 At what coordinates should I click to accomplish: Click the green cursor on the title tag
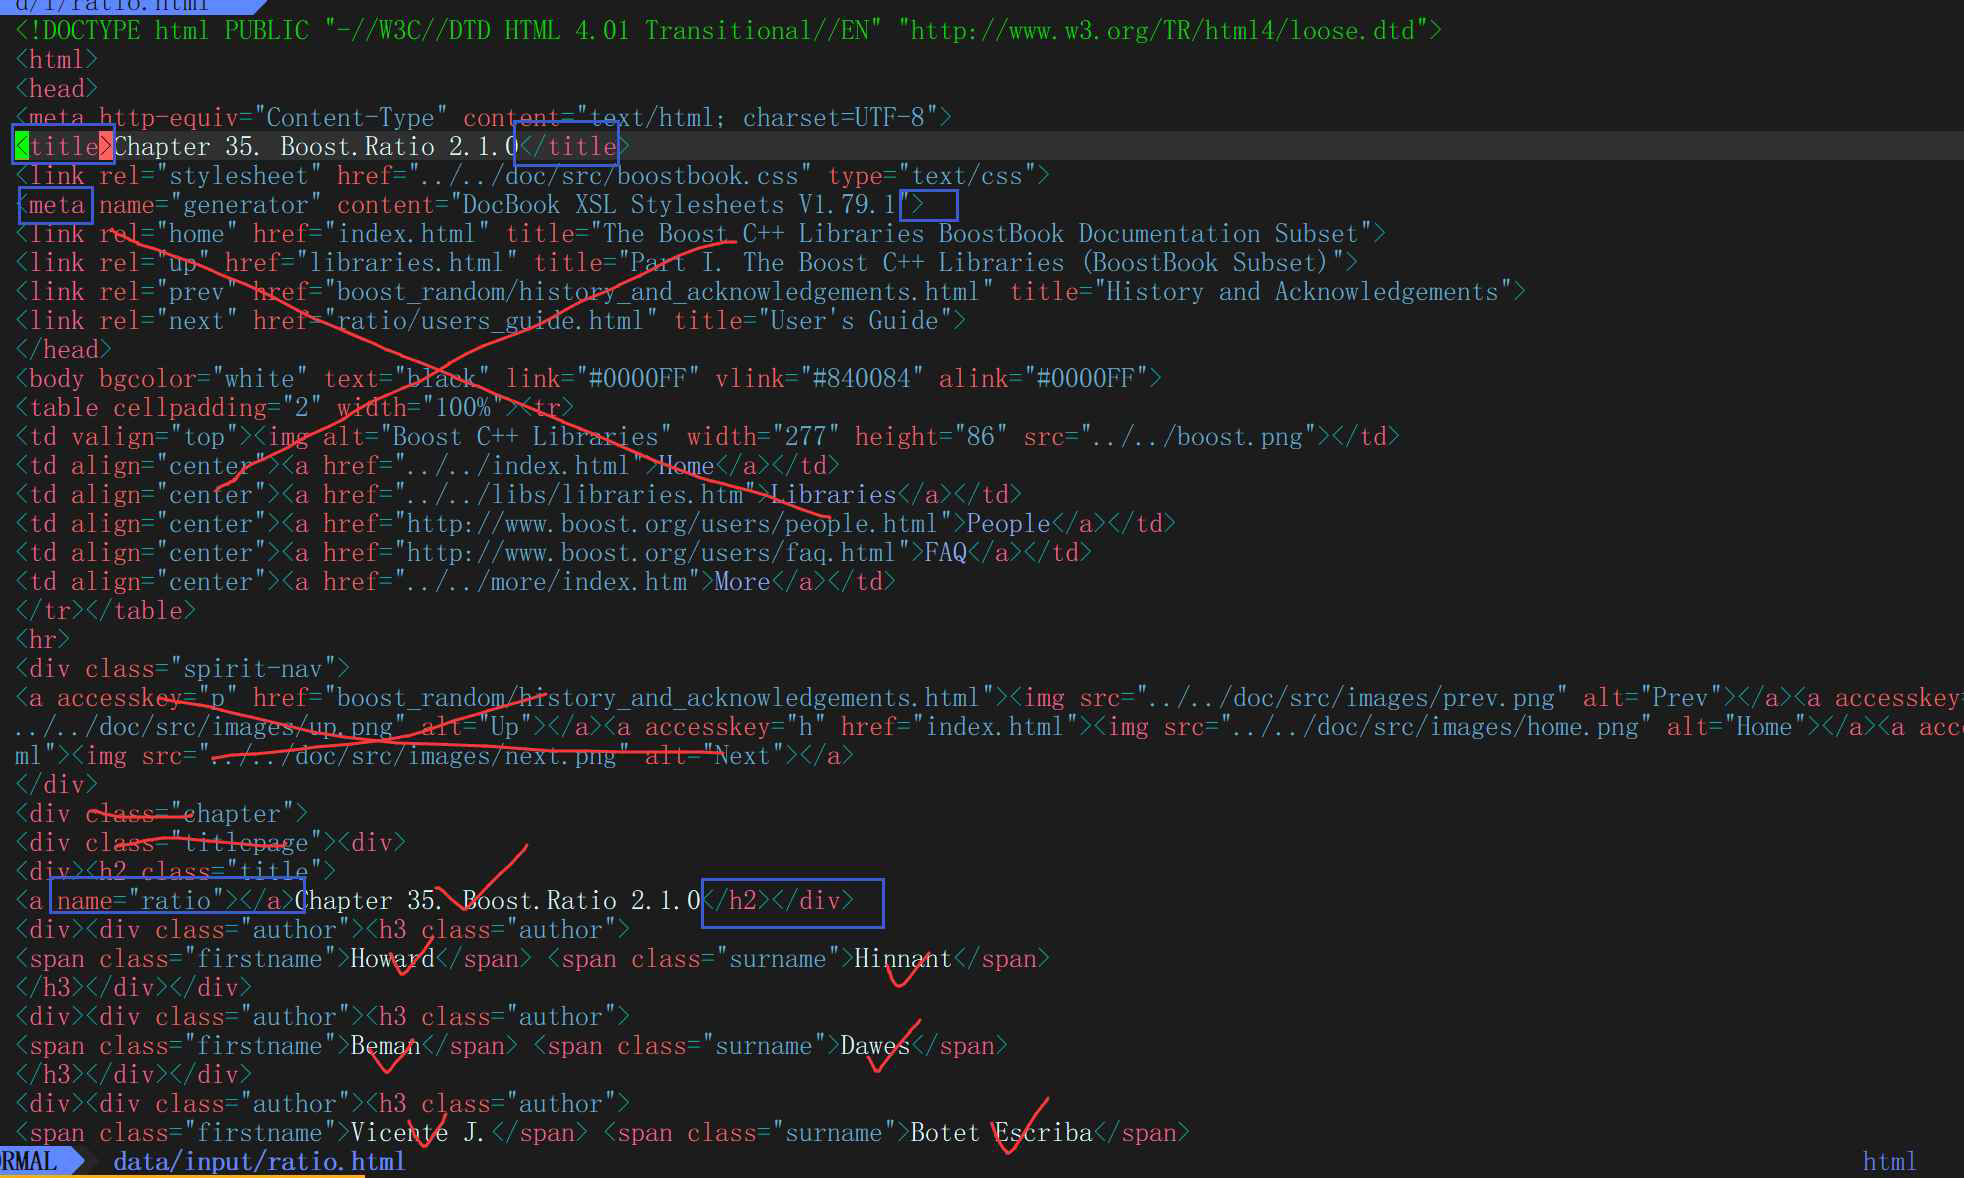tap(22, 147)
